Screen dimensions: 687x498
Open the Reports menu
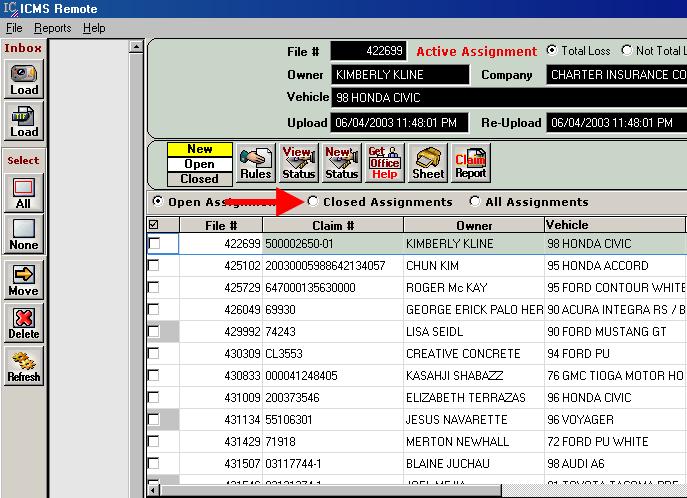53,28
